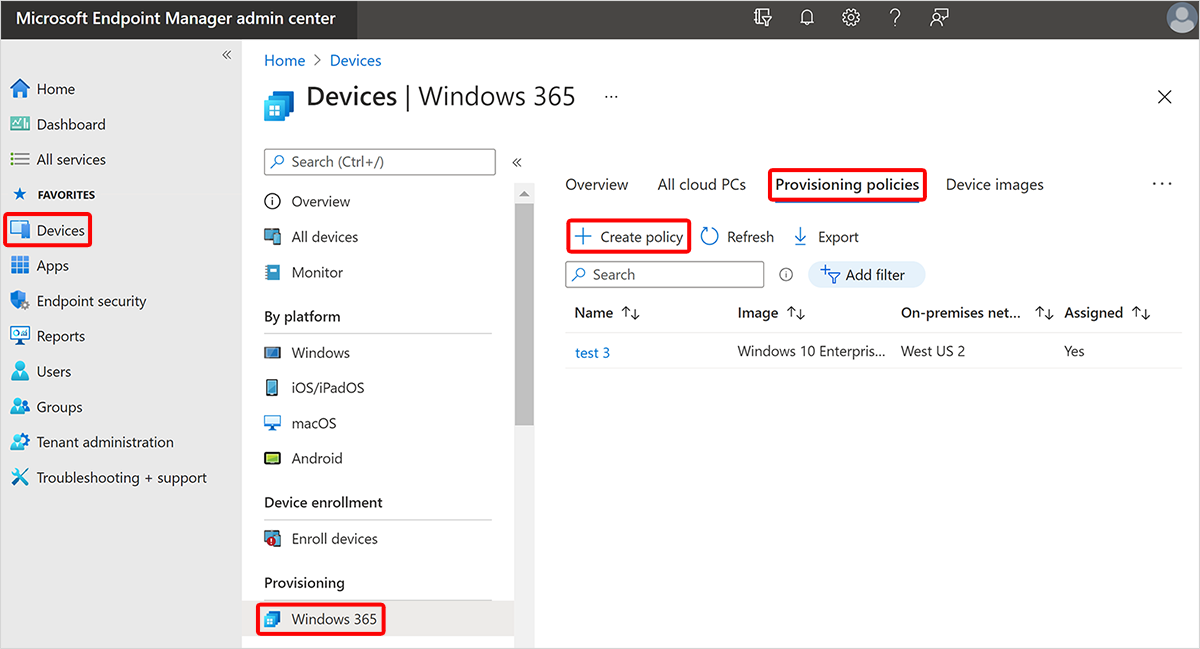The width and height of the screenshot is (1200, 649).
Task: Switch to Provisioning policies tab
Action: pyautogui.click(x=847, y=185)
